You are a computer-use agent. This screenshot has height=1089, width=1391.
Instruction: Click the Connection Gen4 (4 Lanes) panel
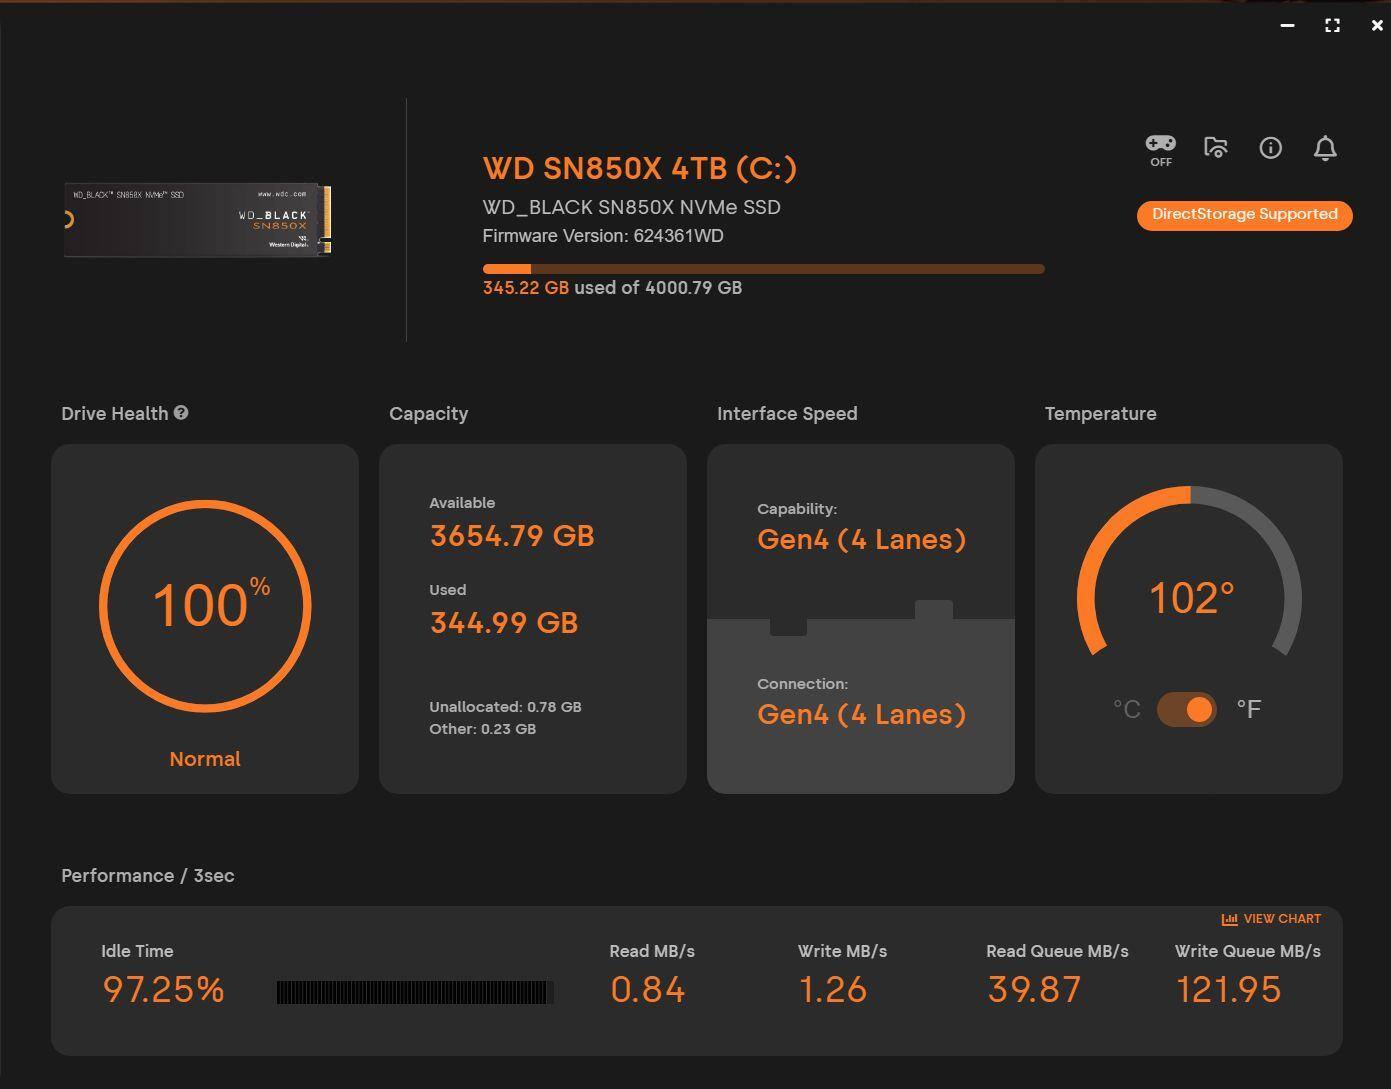pos(861,705)
